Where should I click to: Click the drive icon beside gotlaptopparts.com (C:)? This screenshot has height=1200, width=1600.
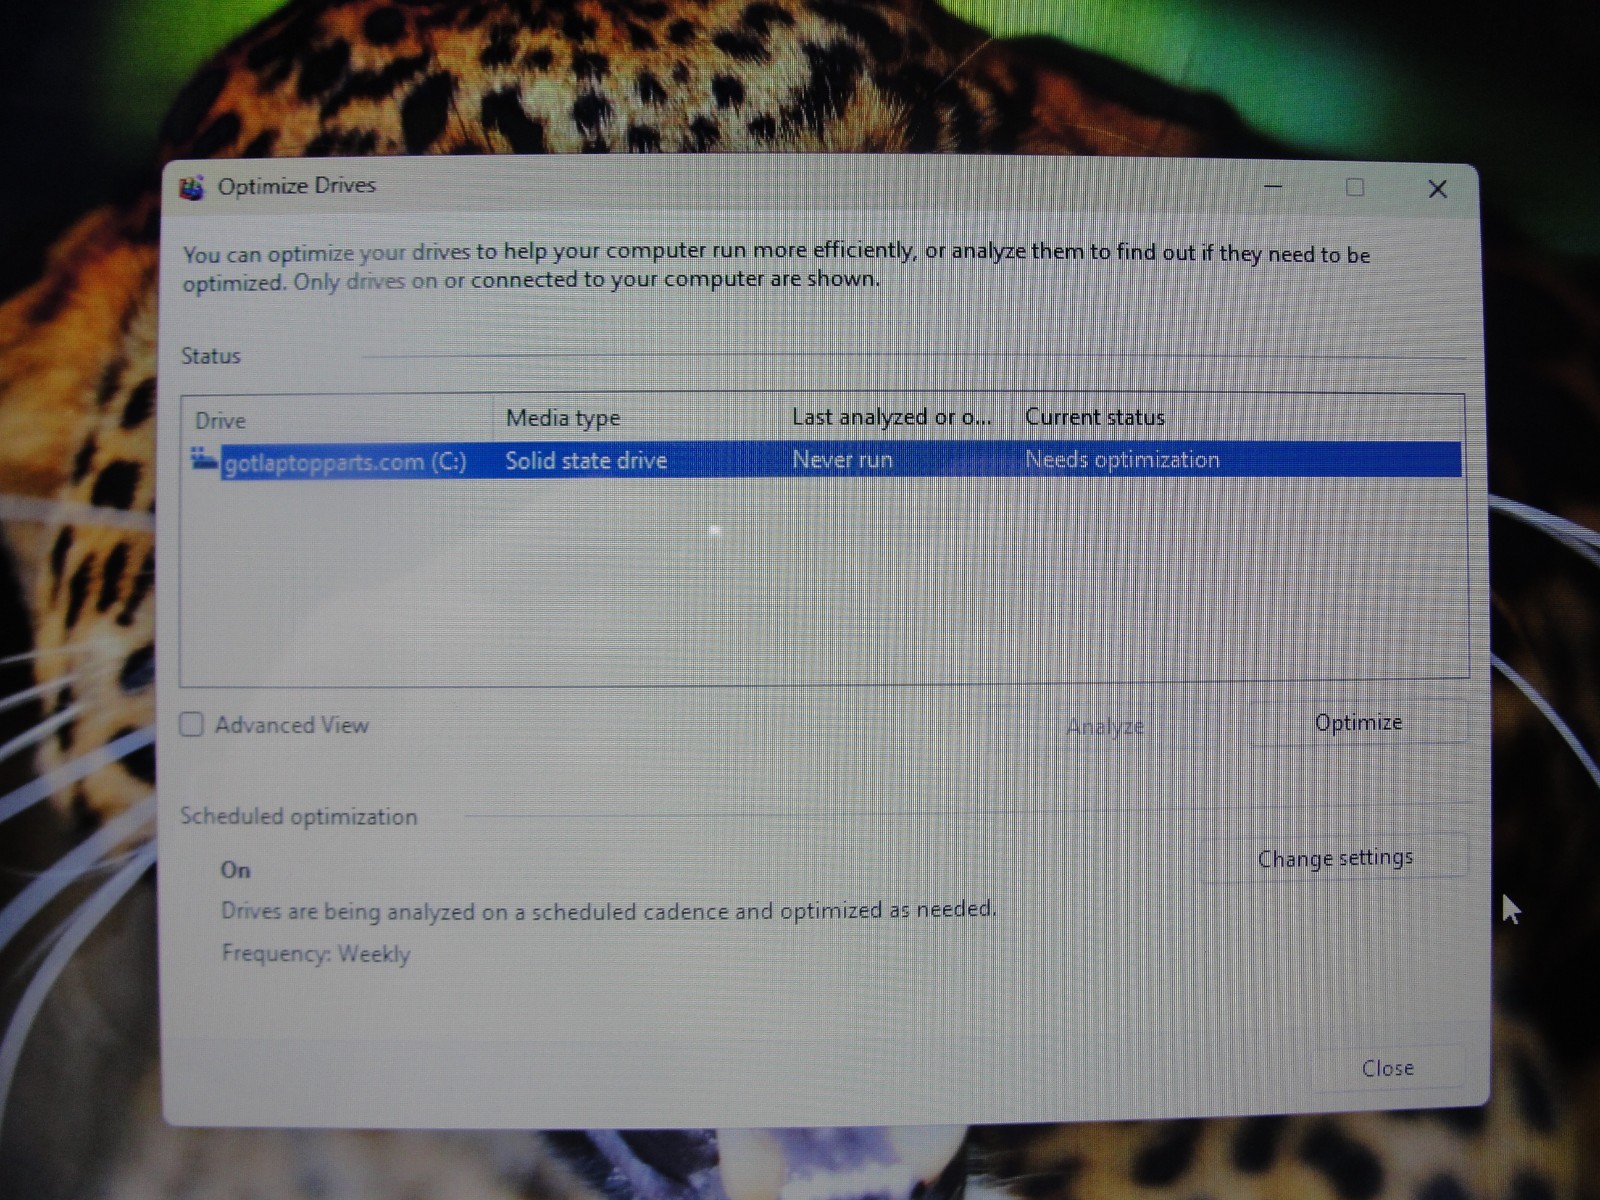[204, 460]
